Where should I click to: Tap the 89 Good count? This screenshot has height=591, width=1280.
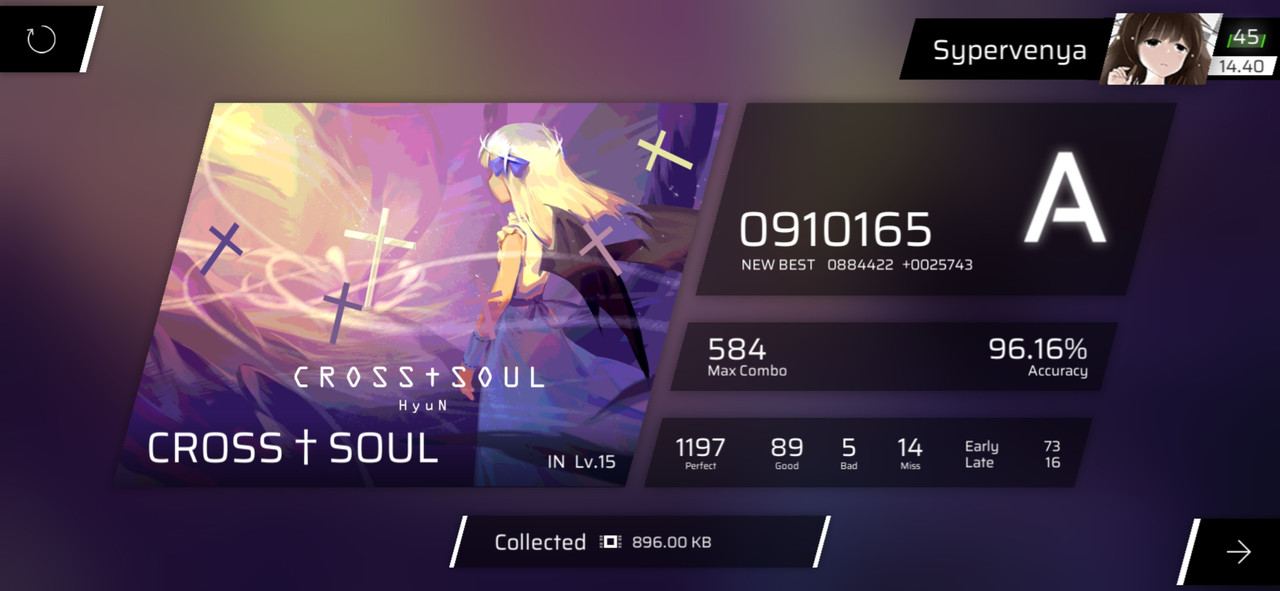787,447
